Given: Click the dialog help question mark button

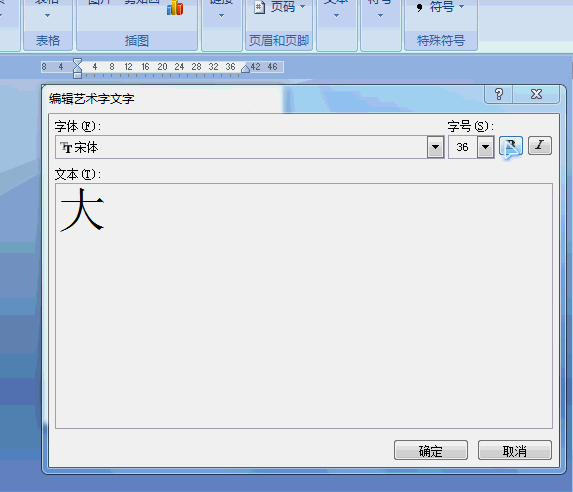Looking at the screenshot, I should [x=499, y=94].
